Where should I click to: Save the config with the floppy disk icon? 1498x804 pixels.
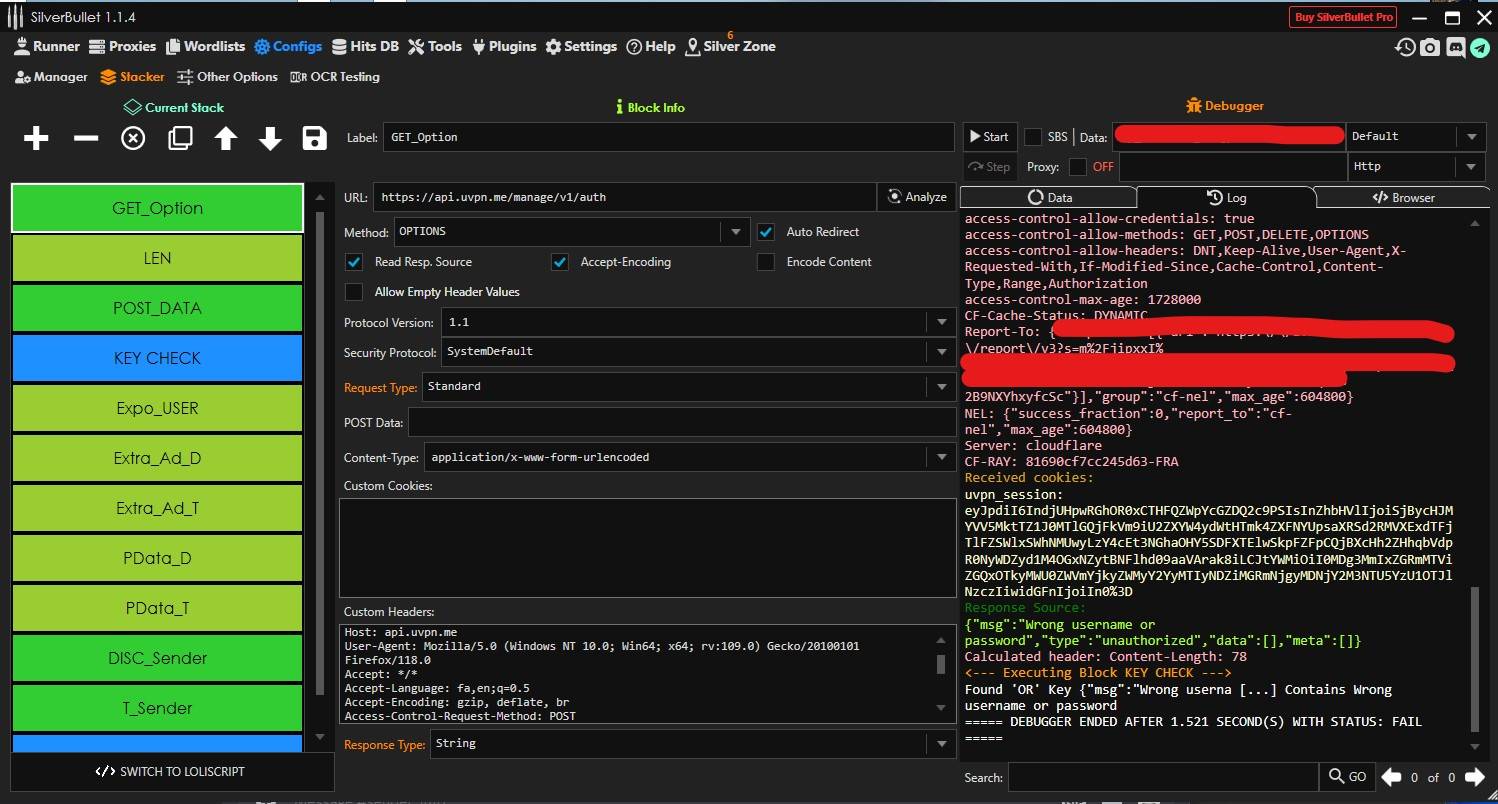coord(315,138)
